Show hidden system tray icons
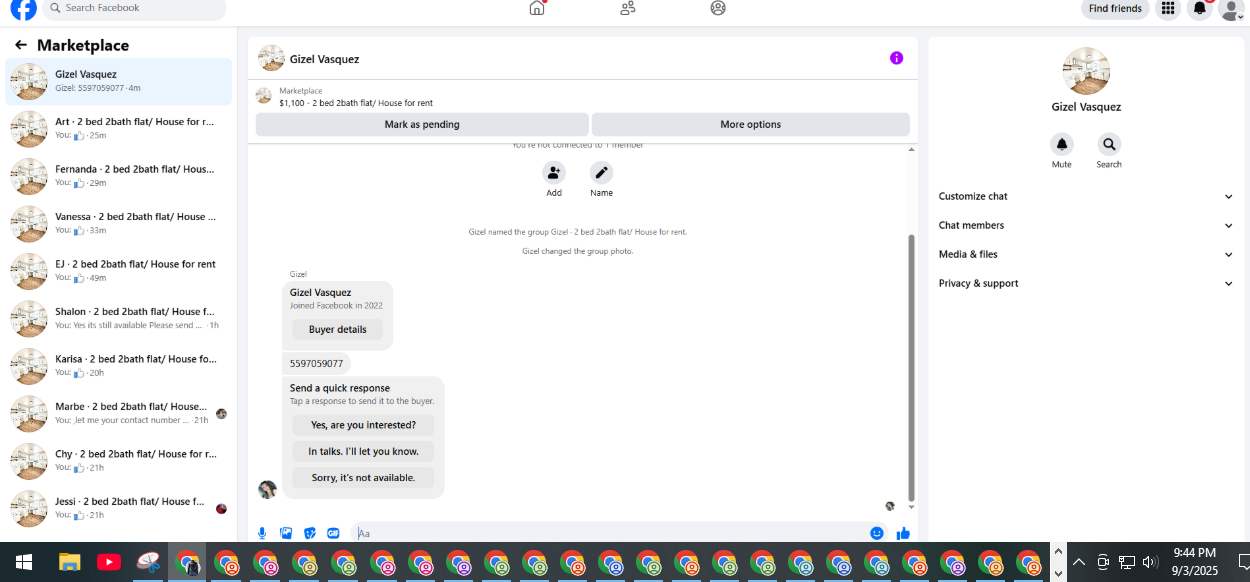 pyautogui.click(x=1079, y=562)
